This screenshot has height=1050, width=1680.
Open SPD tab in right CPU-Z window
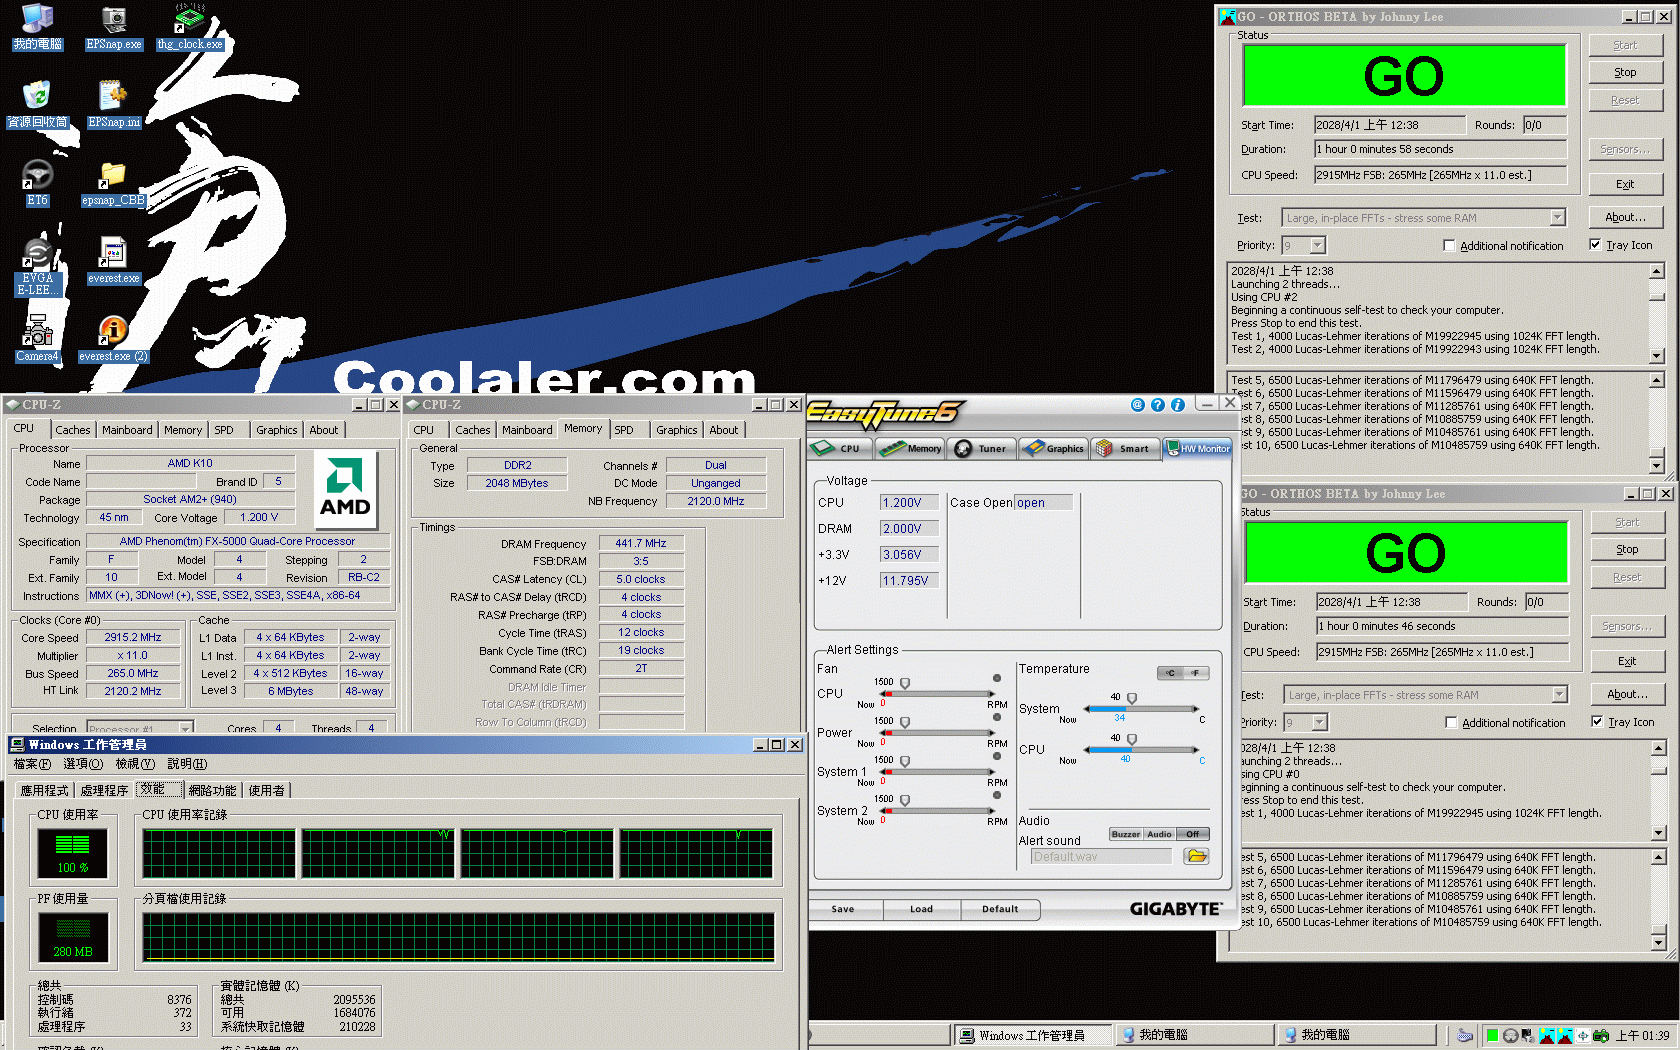point(623,430)
